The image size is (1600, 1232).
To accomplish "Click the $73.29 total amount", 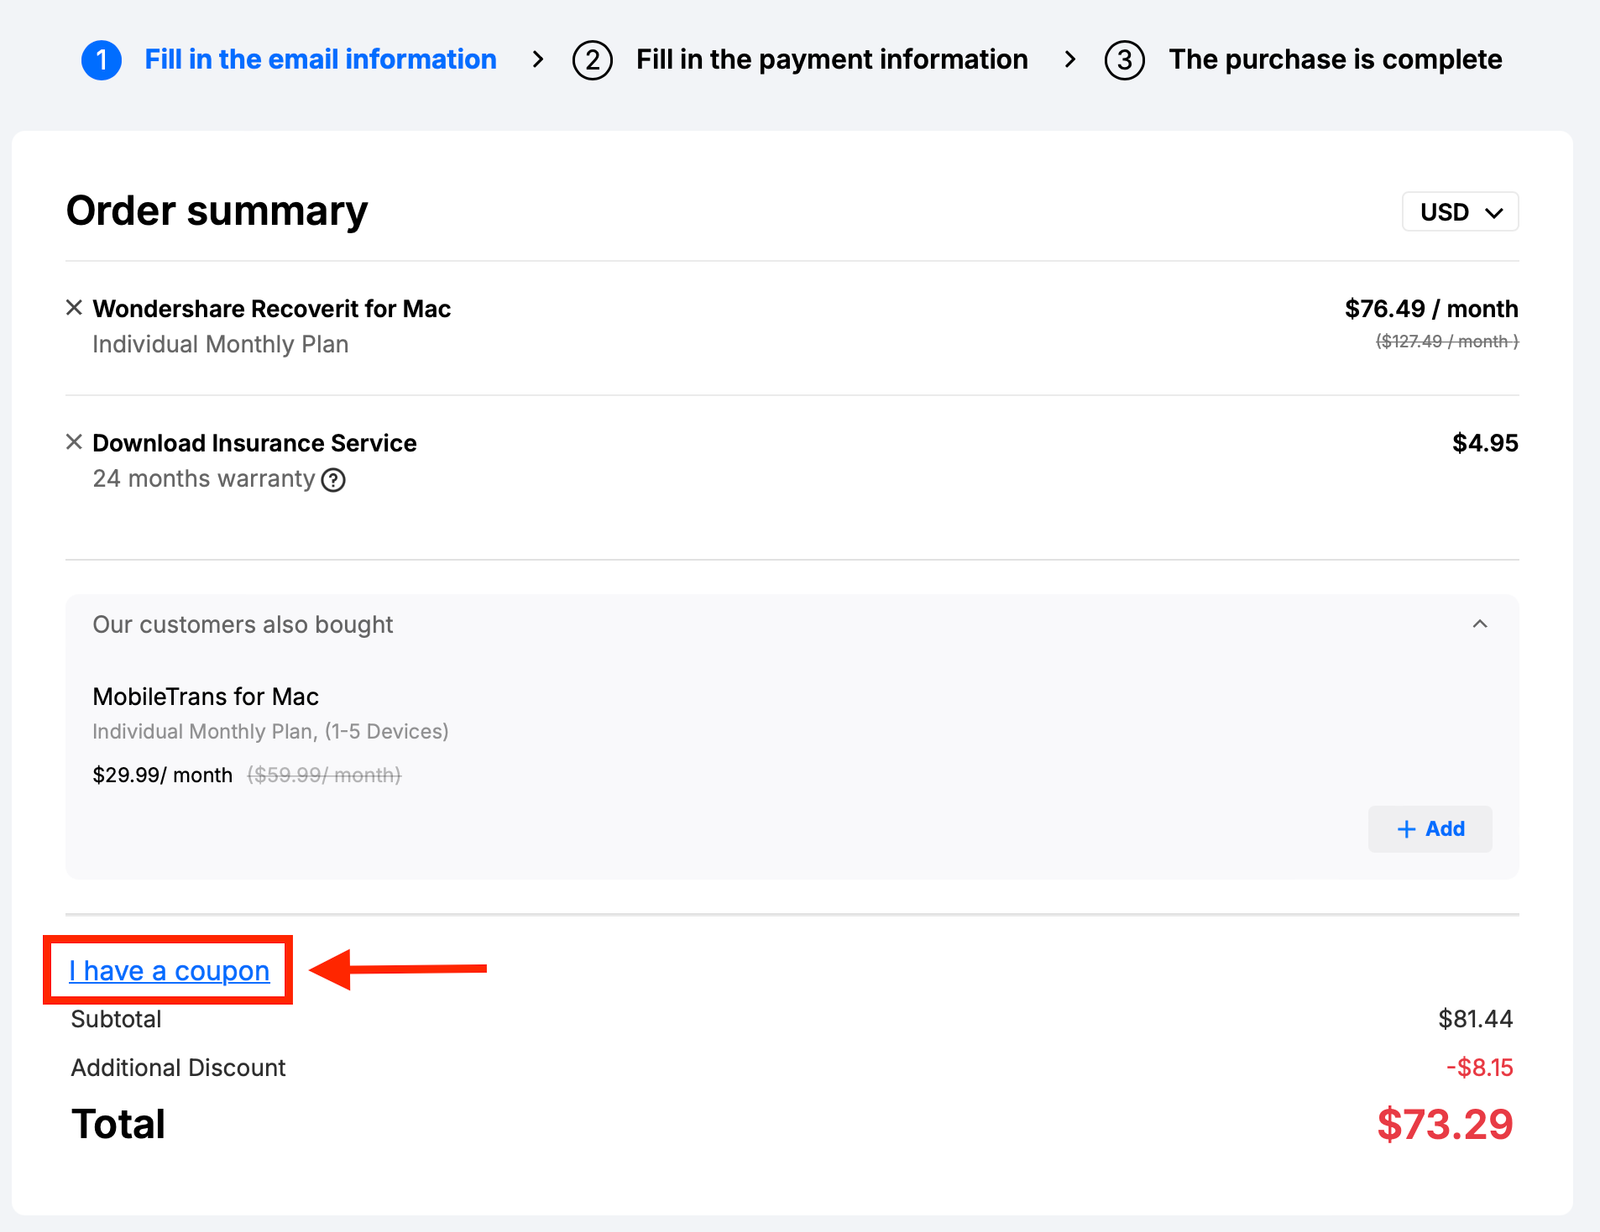I will (1445, 1125).
